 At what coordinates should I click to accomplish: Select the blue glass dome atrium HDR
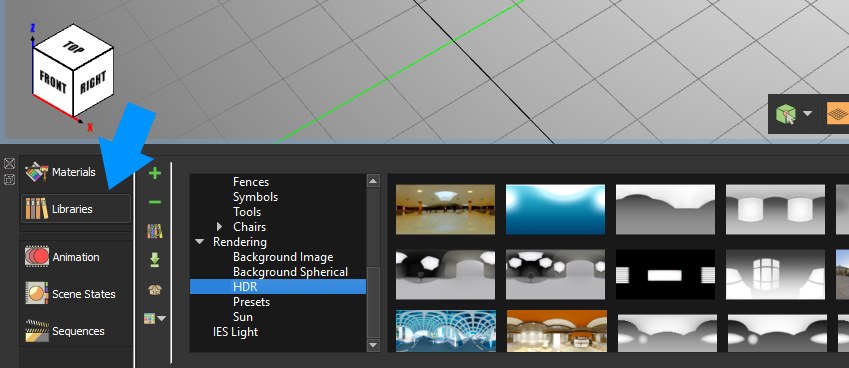click(446, 331)
